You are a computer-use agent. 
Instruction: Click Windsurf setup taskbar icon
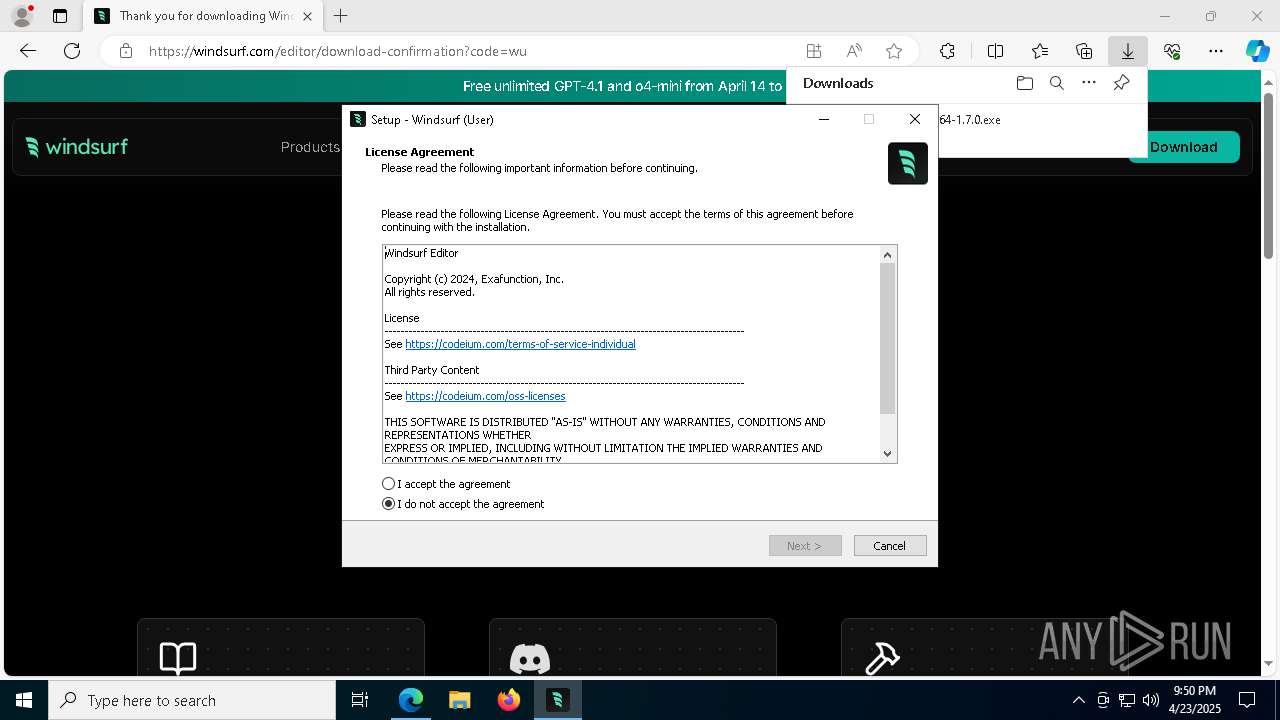pyautogui.click(x=557, y=700)
